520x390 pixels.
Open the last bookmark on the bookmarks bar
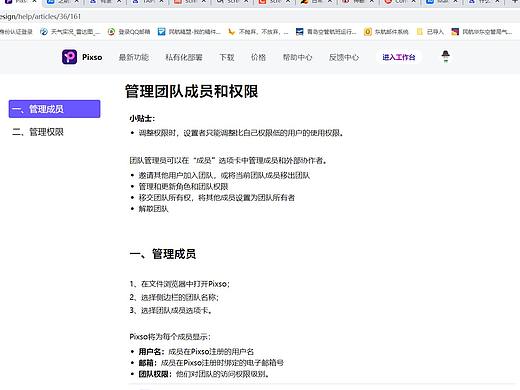(x=482, y=32)
